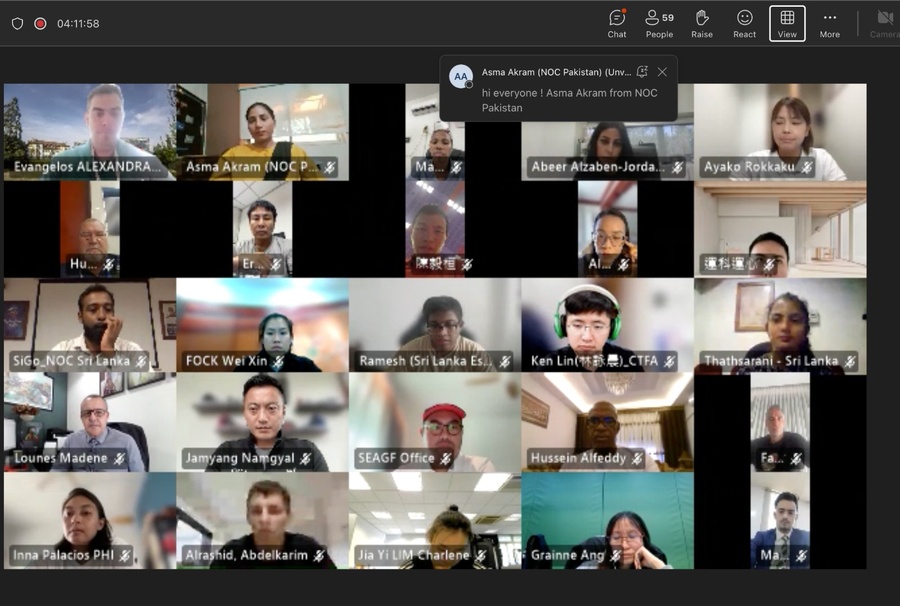
Task: Open the React emoji picker
Action: tap(745, 23)
